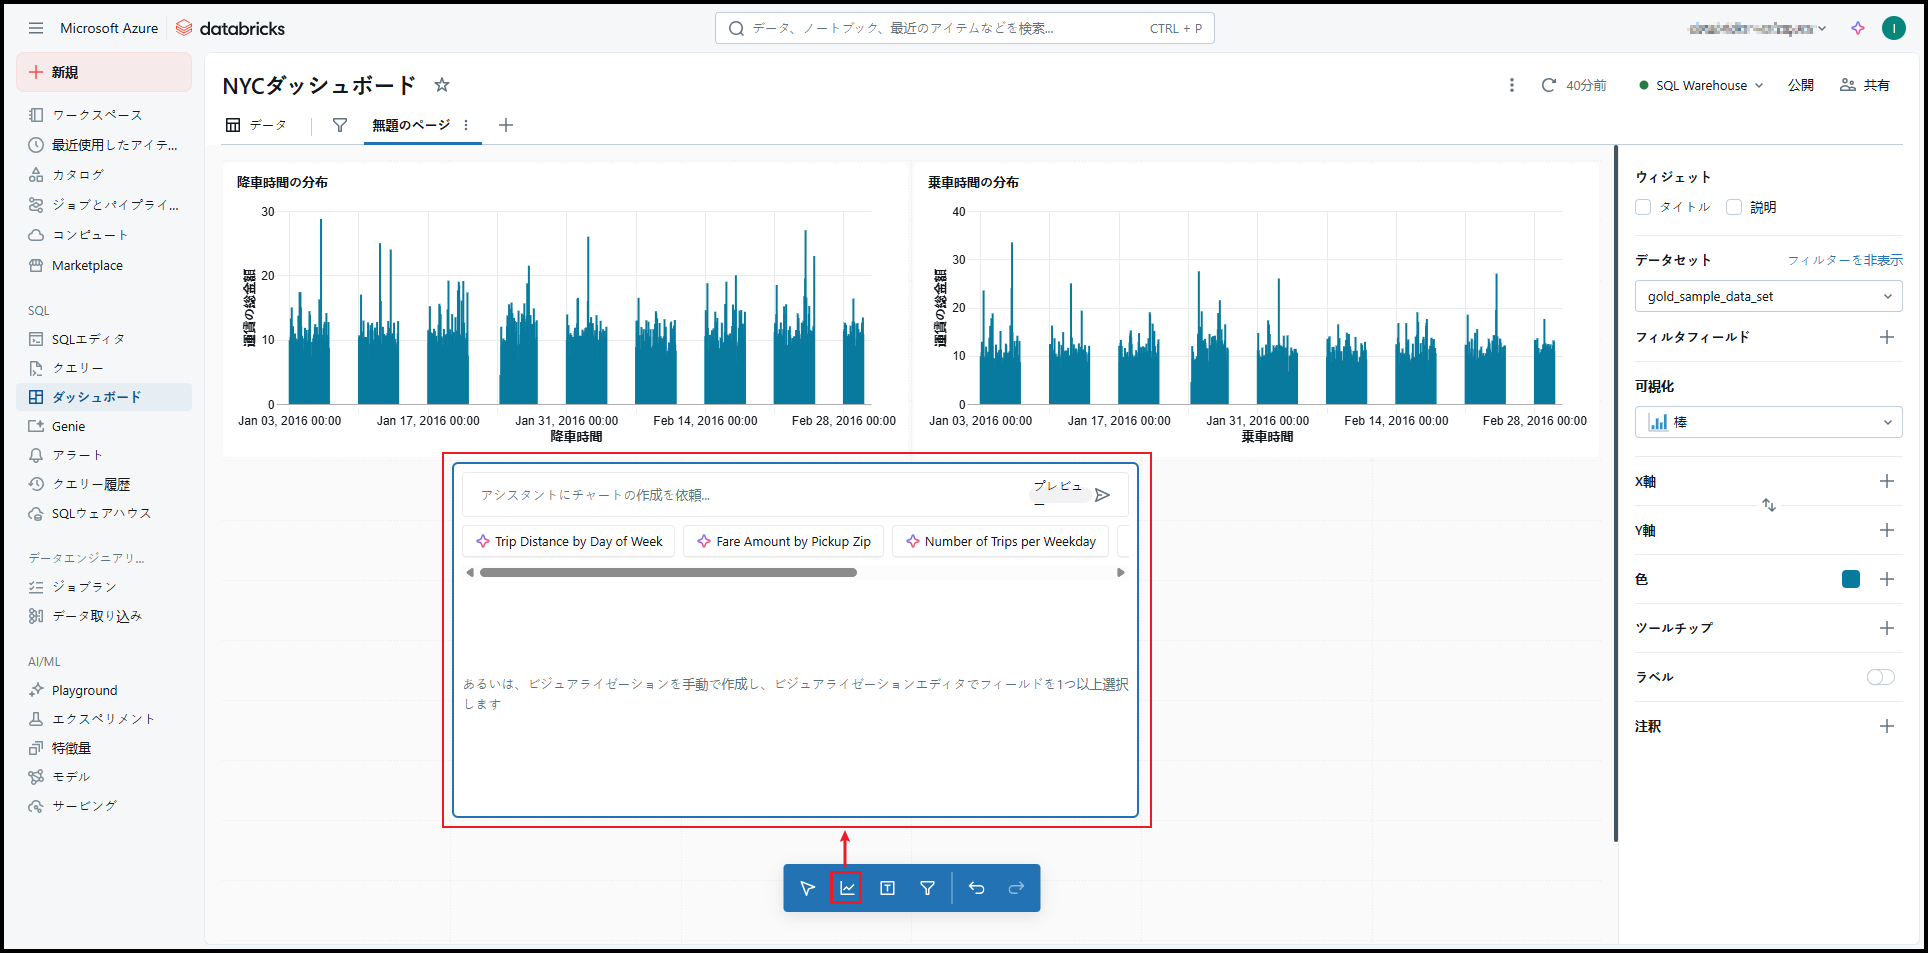Enable the タイトル checkbox
Image resolution: width=1928 pixels, height=953 pixels.
pos(1643,207)
